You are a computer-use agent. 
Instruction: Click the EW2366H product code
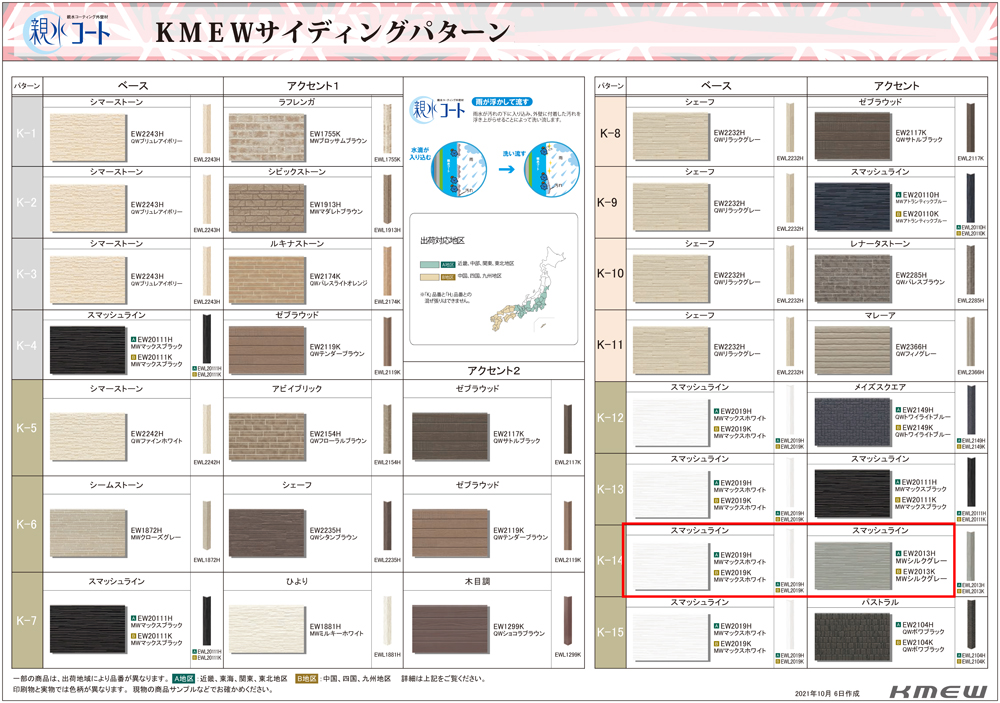coord(911,346)
